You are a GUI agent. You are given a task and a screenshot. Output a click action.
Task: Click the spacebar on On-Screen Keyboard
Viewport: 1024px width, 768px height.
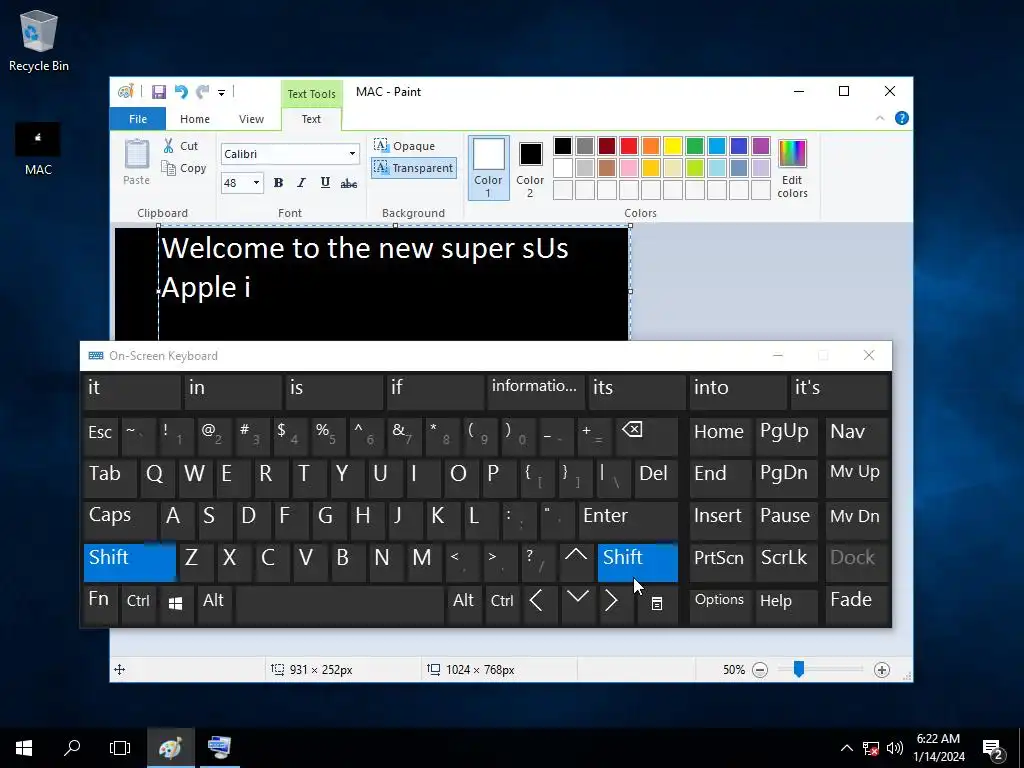coord(340,604)
